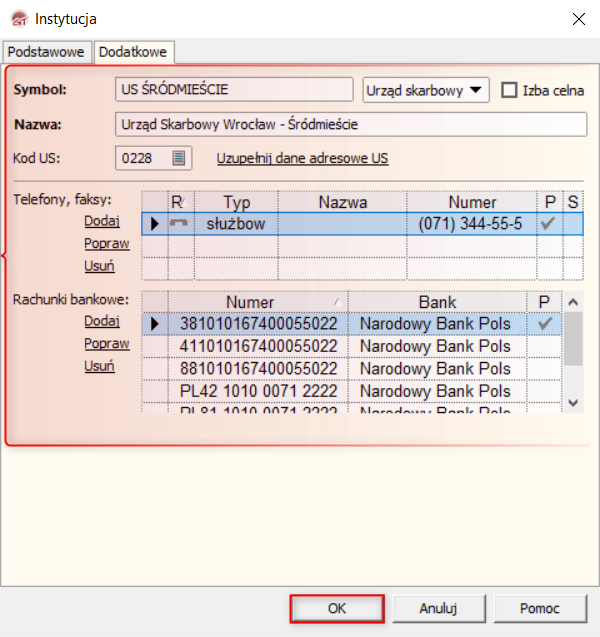
Task: Select account row 88101016740055022
Action: coord(258,369)
